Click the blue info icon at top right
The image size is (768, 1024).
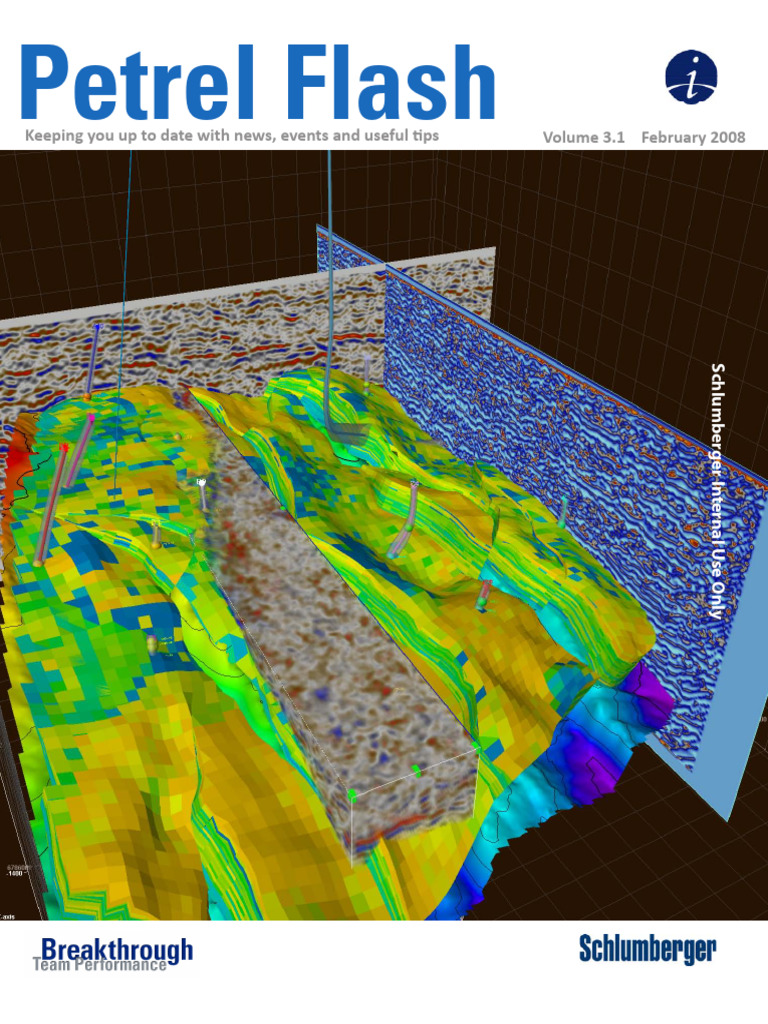click(x=692, y=77)
